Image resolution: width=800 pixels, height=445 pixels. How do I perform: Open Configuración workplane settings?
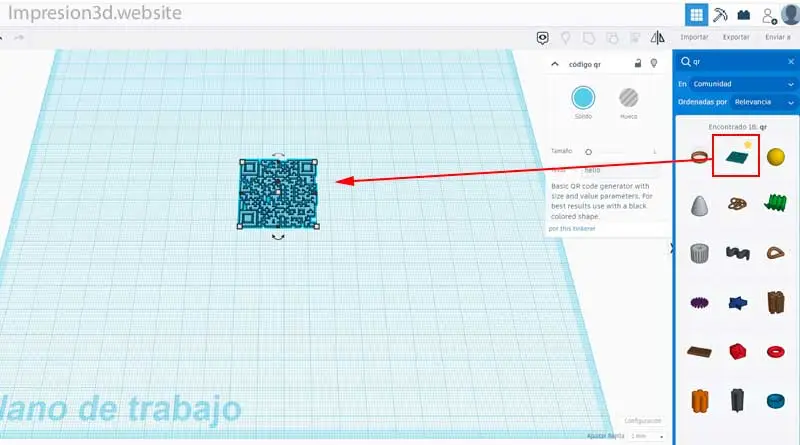642,421
